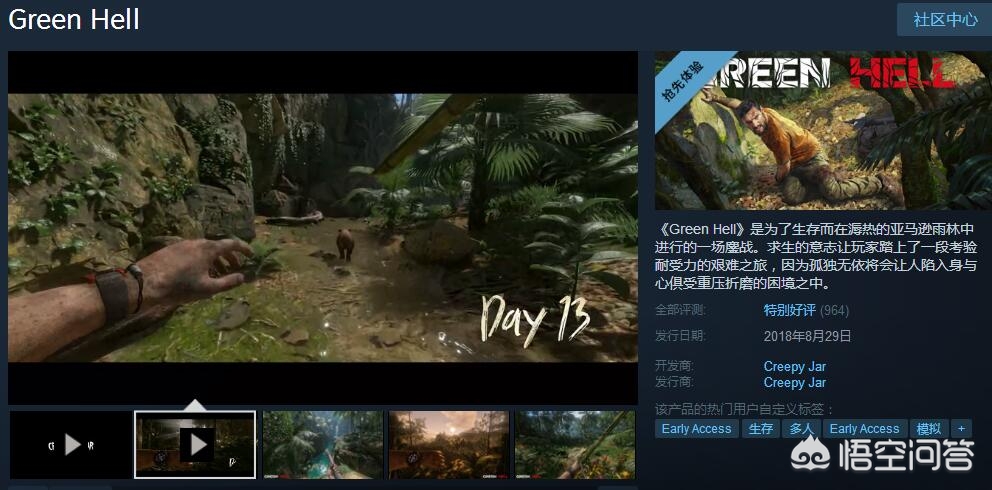Select the first Early Access tag
The height and width of the screenshot is (490, 992).
pyautogui.click(x=696, y=428)
